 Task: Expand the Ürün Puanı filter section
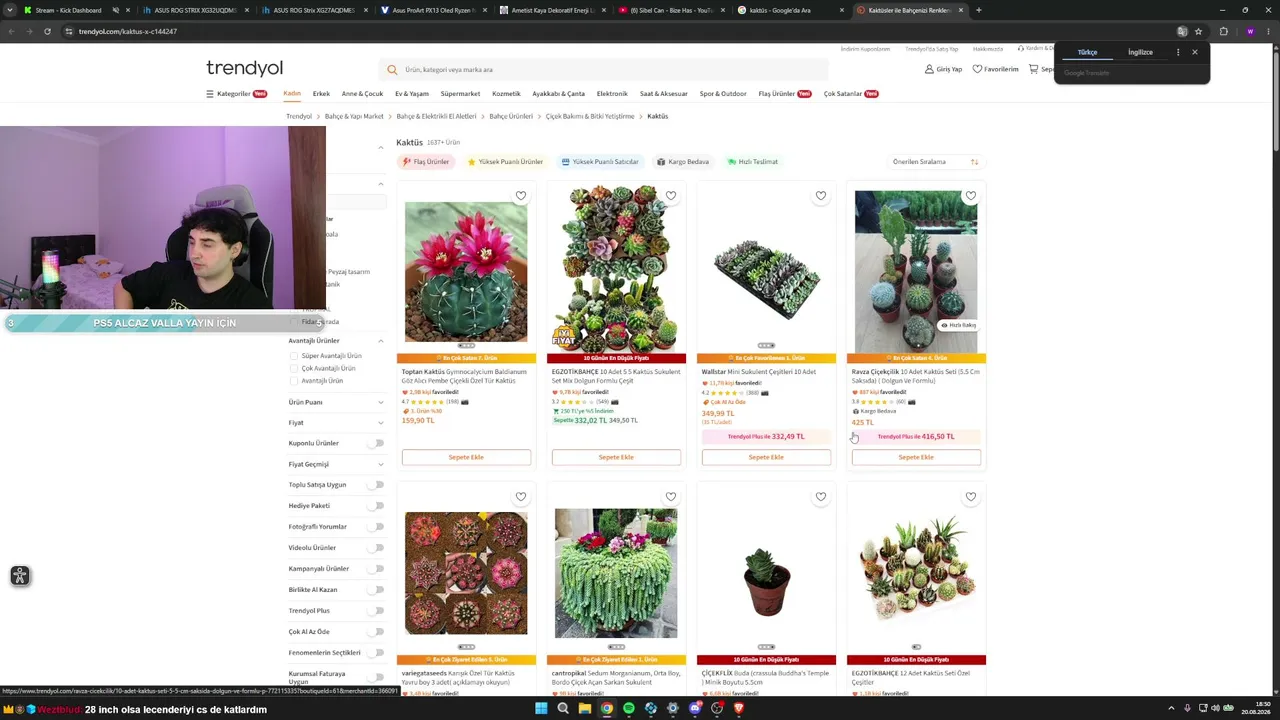(381, 403)
